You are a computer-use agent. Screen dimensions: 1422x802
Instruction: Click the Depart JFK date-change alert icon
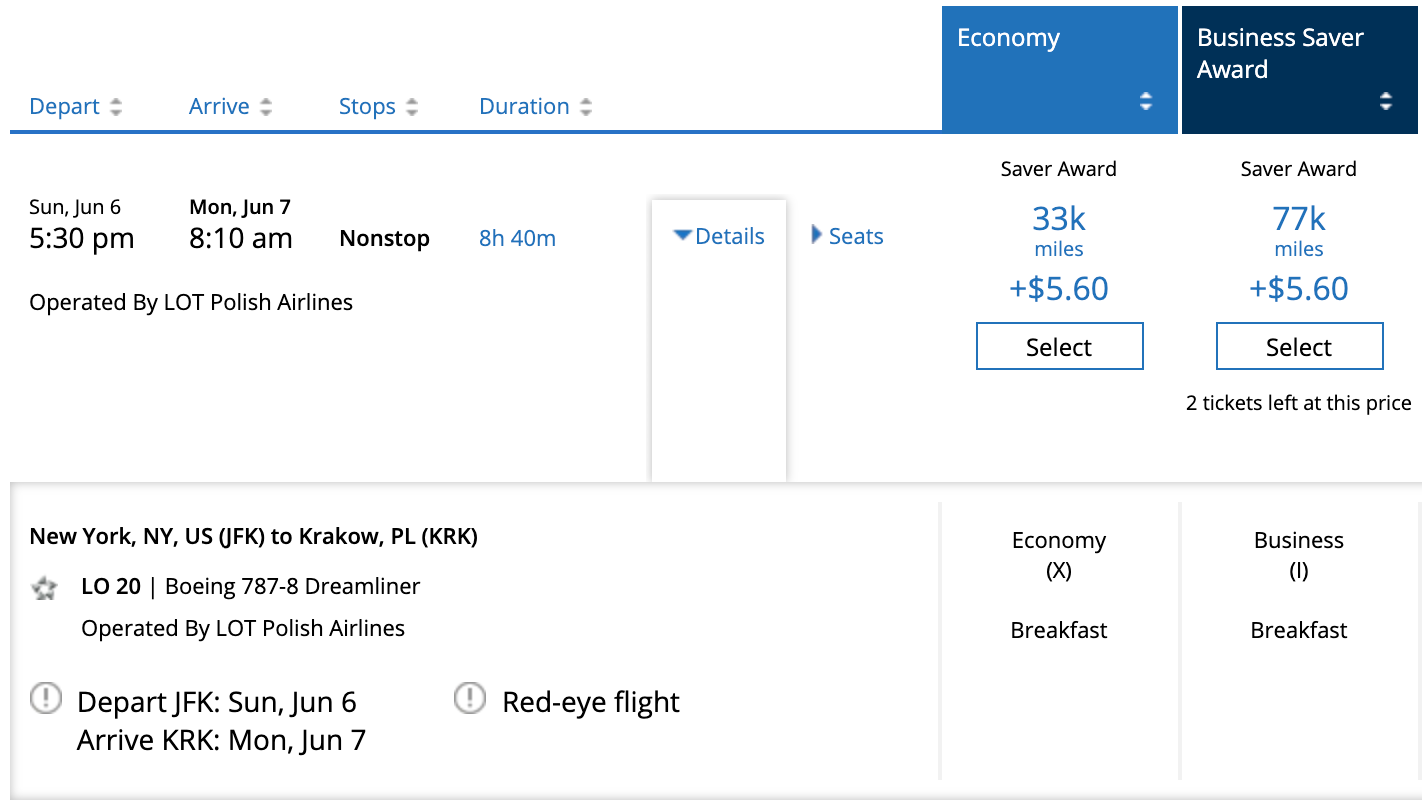click(x=46, y=699)
